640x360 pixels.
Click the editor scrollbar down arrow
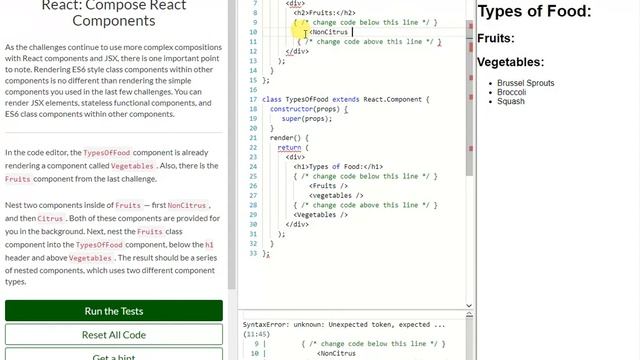pyautogui.click(x=469, y=305)
